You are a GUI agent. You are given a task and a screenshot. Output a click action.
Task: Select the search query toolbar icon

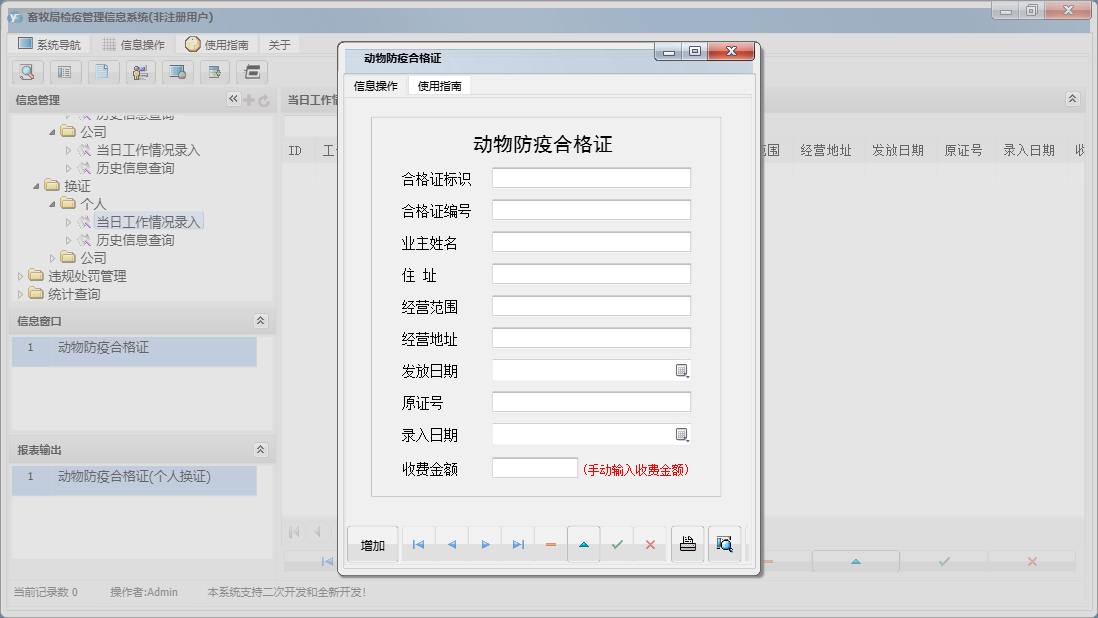point(27,72)
